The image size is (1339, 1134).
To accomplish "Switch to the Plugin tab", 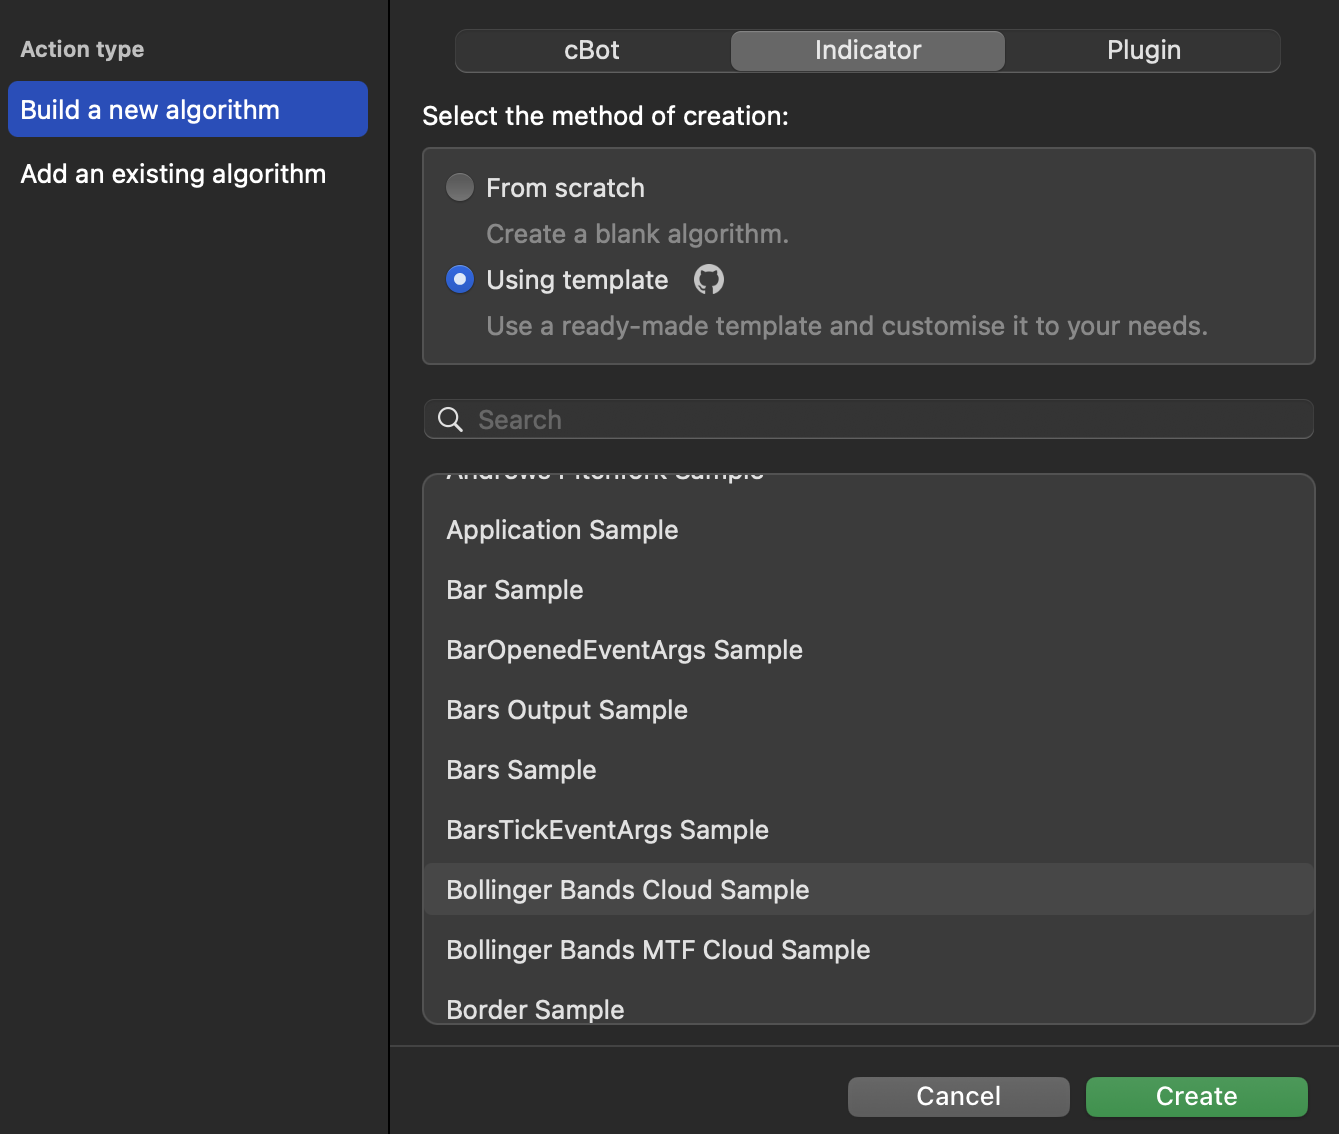I will (1143, 51).
